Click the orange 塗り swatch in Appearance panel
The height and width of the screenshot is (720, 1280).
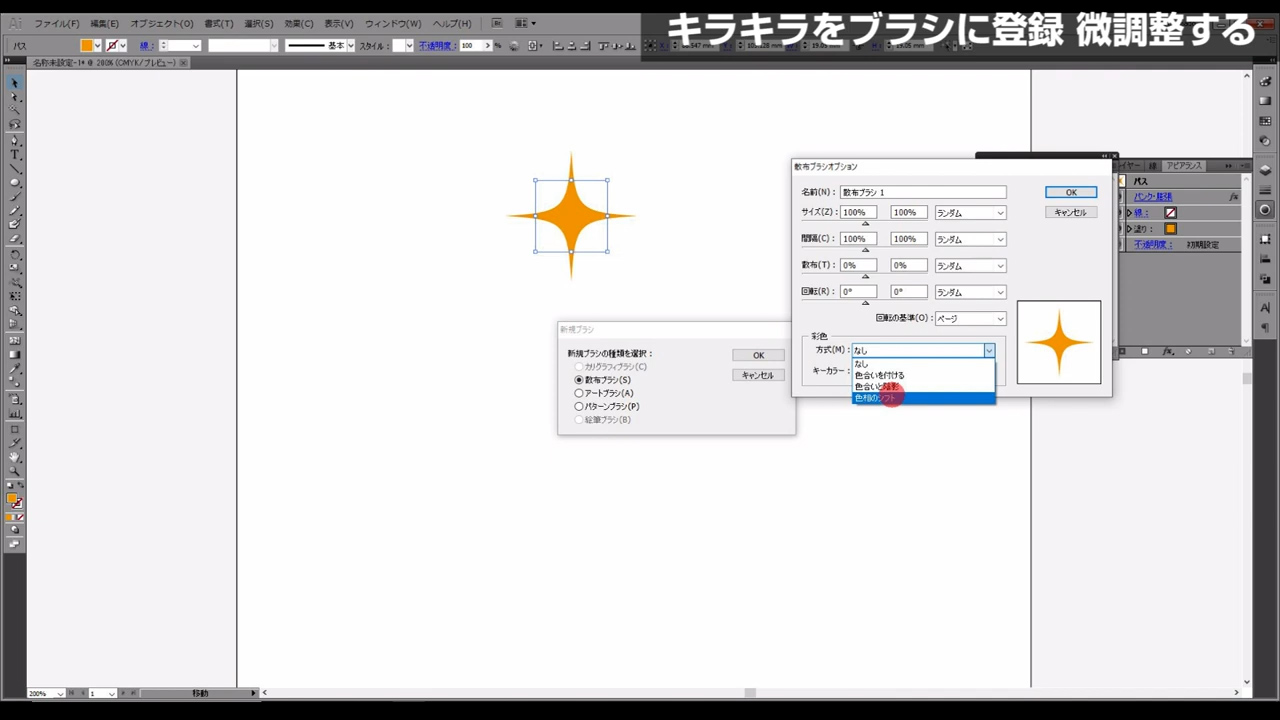[1170, 229]
